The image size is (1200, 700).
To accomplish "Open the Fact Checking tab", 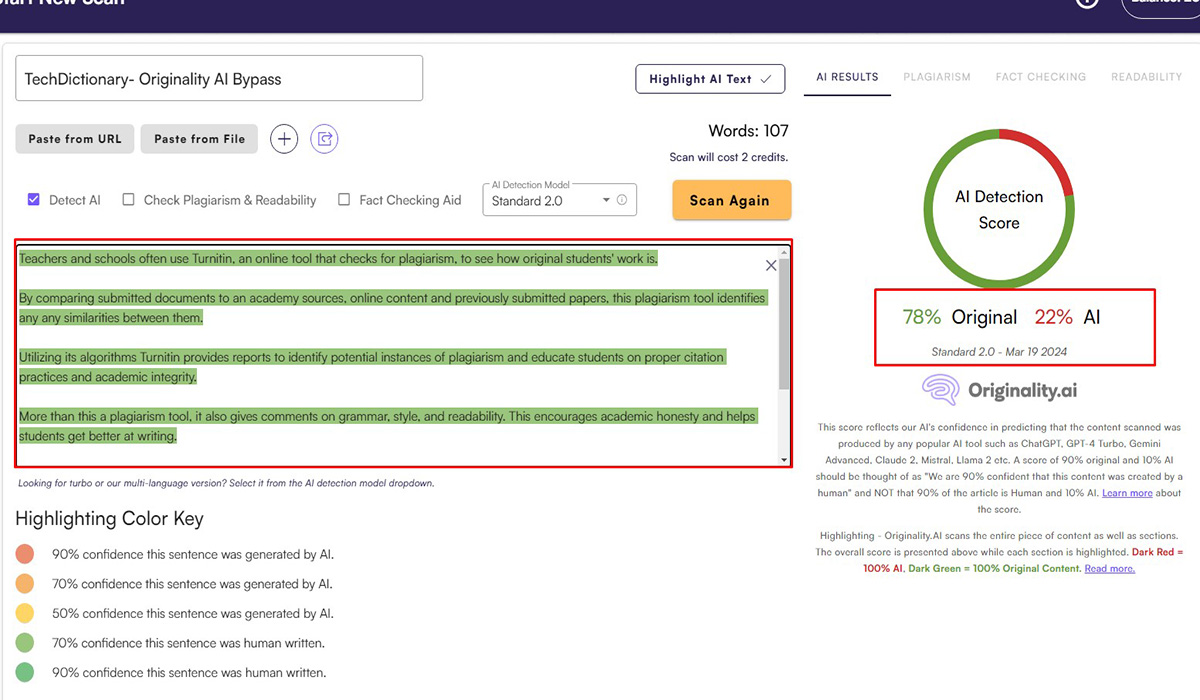I will point(1040,77).
